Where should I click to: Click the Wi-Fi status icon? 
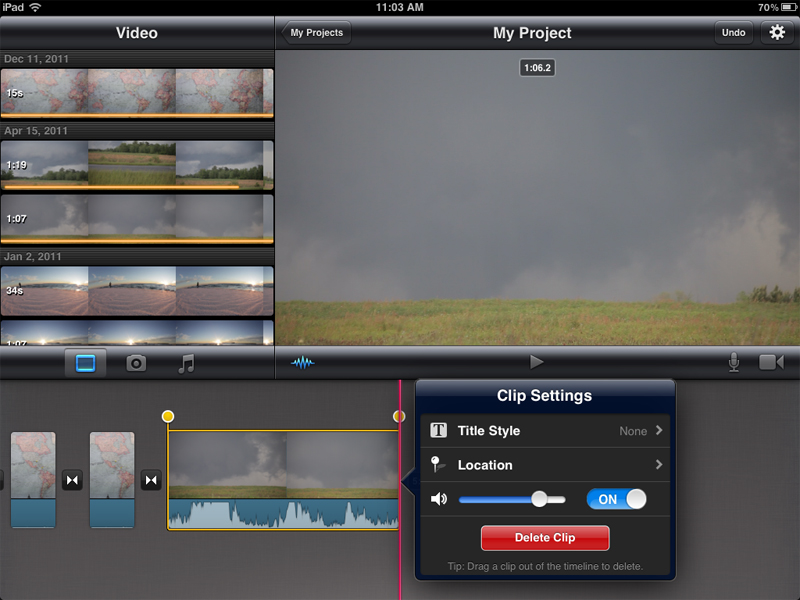pyautogui.click(x=36, y=7)
